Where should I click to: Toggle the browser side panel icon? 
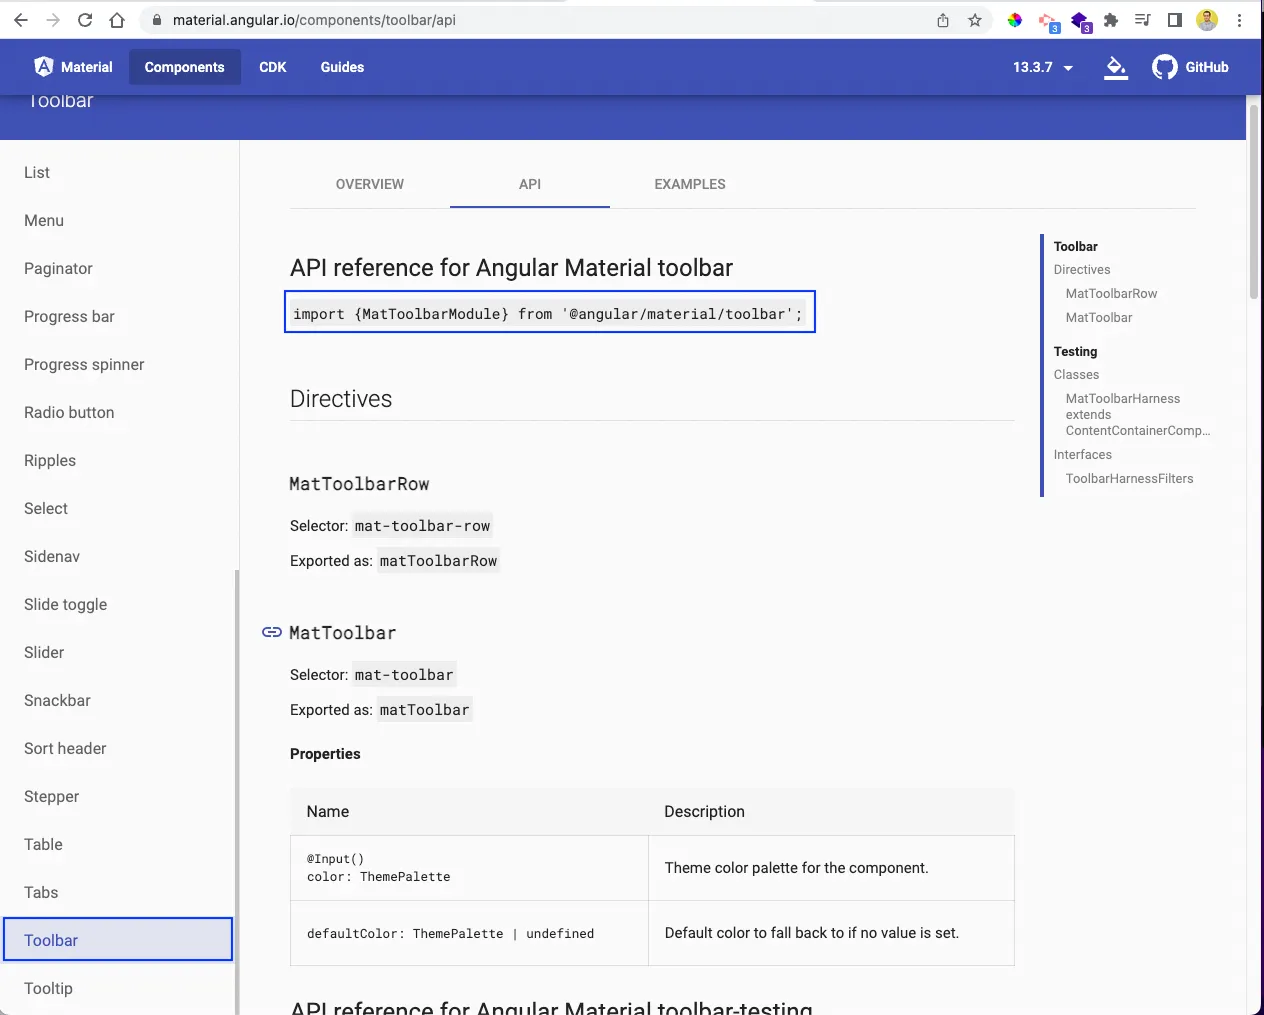pos(1175,20)
